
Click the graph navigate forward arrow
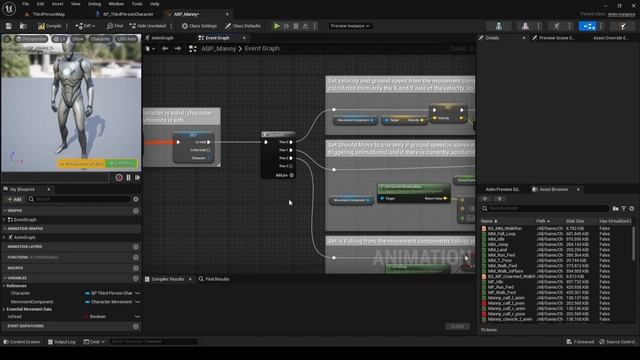click(178, 49)
